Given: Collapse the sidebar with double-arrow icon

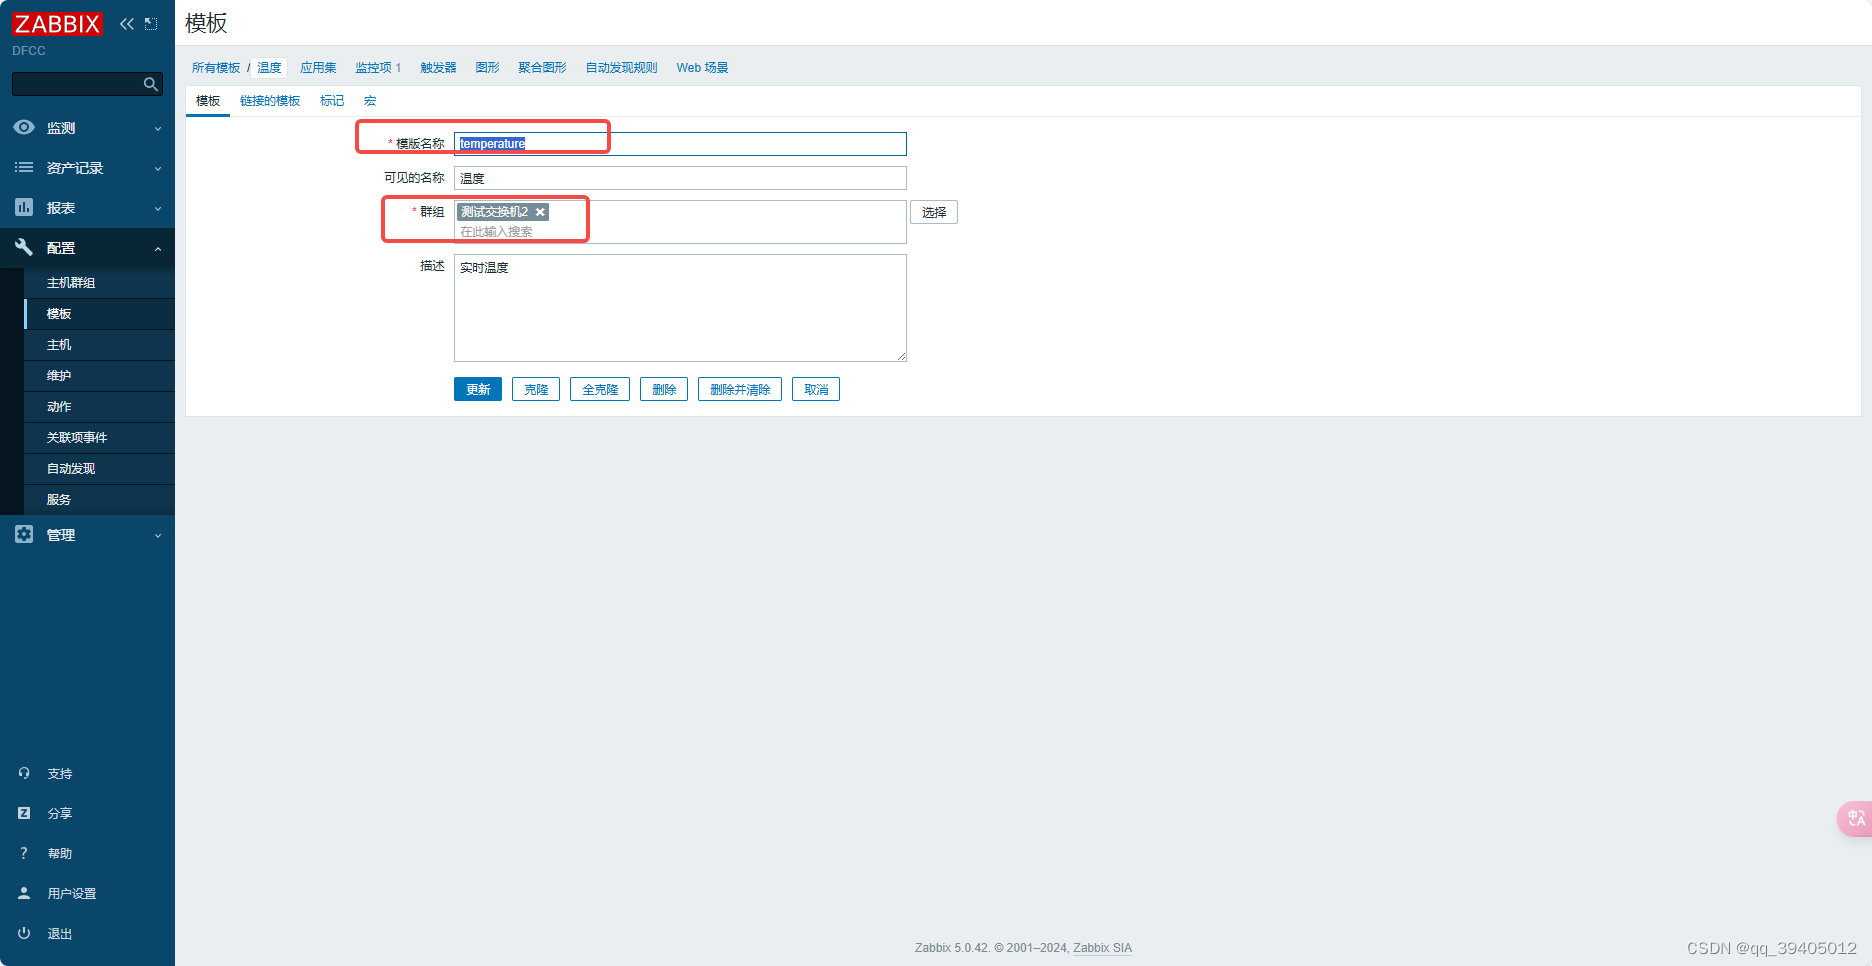Looking at the screenshot, I should (127, 24).
